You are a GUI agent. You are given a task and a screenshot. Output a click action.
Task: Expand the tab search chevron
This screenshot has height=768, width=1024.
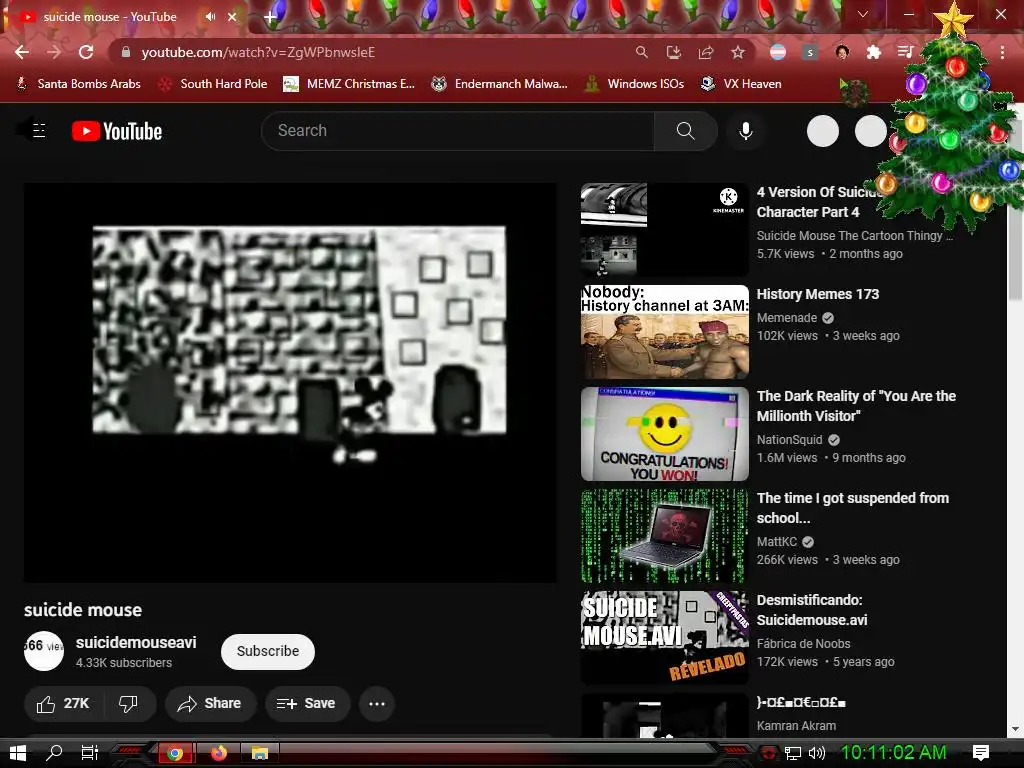(x=863, y=14)
